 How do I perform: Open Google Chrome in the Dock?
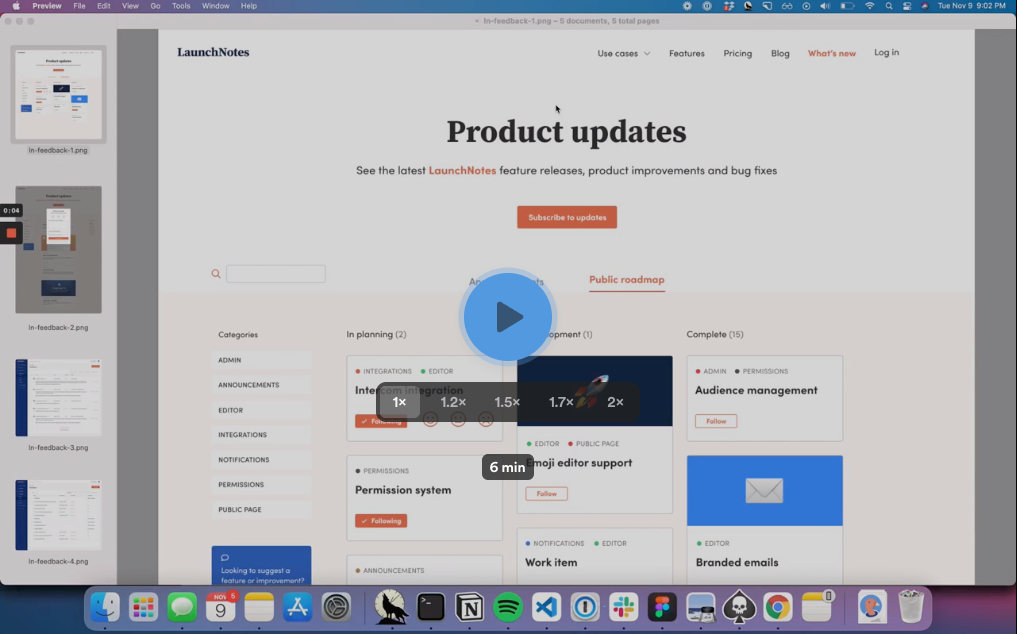point(778,608)
